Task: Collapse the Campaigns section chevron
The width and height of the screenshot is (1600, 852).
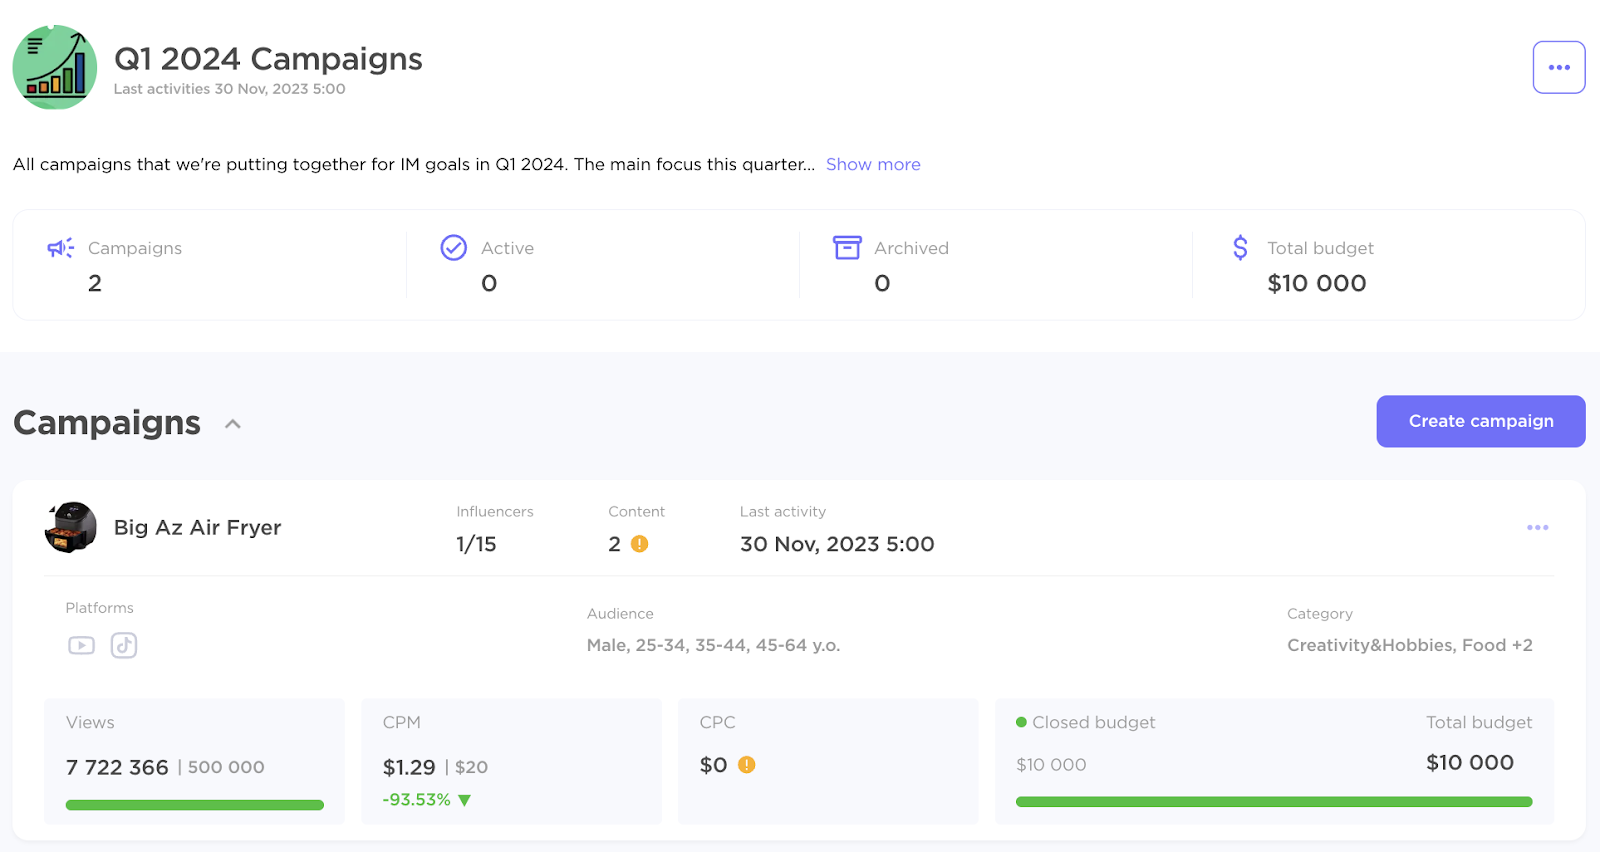Action: pos(232,424)
